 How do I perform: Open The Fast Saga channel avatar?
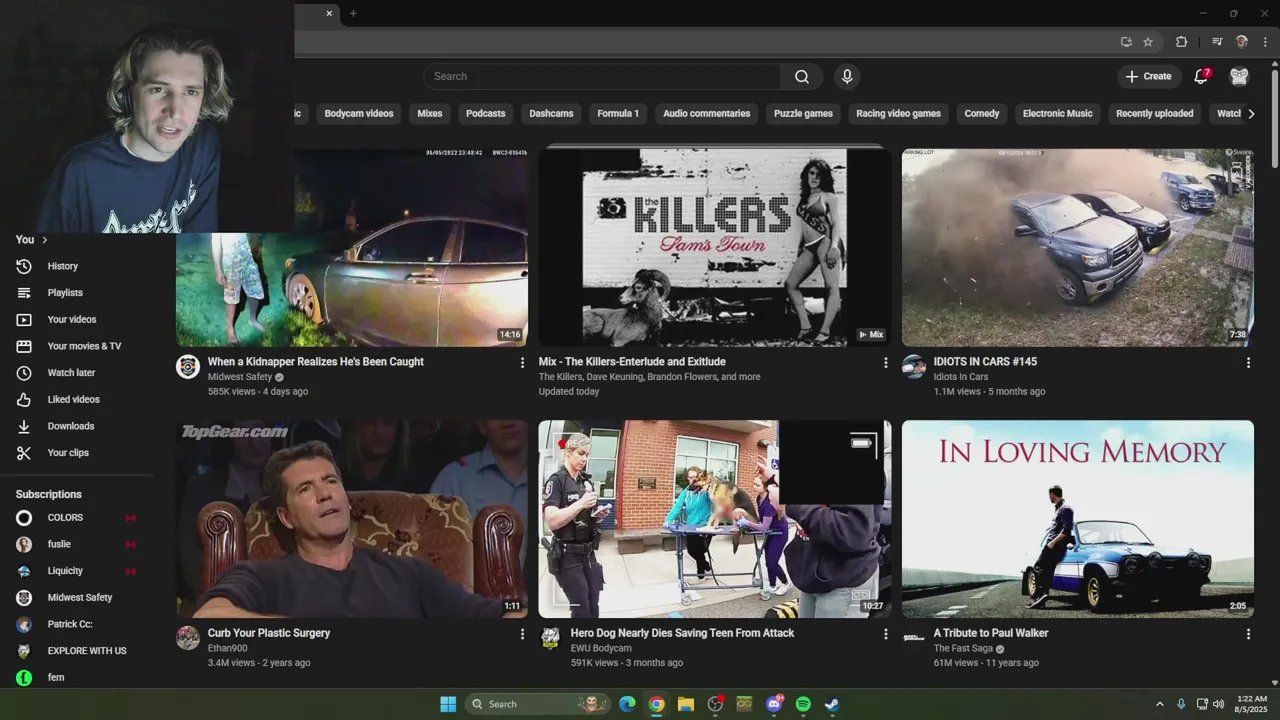[914, 638]
